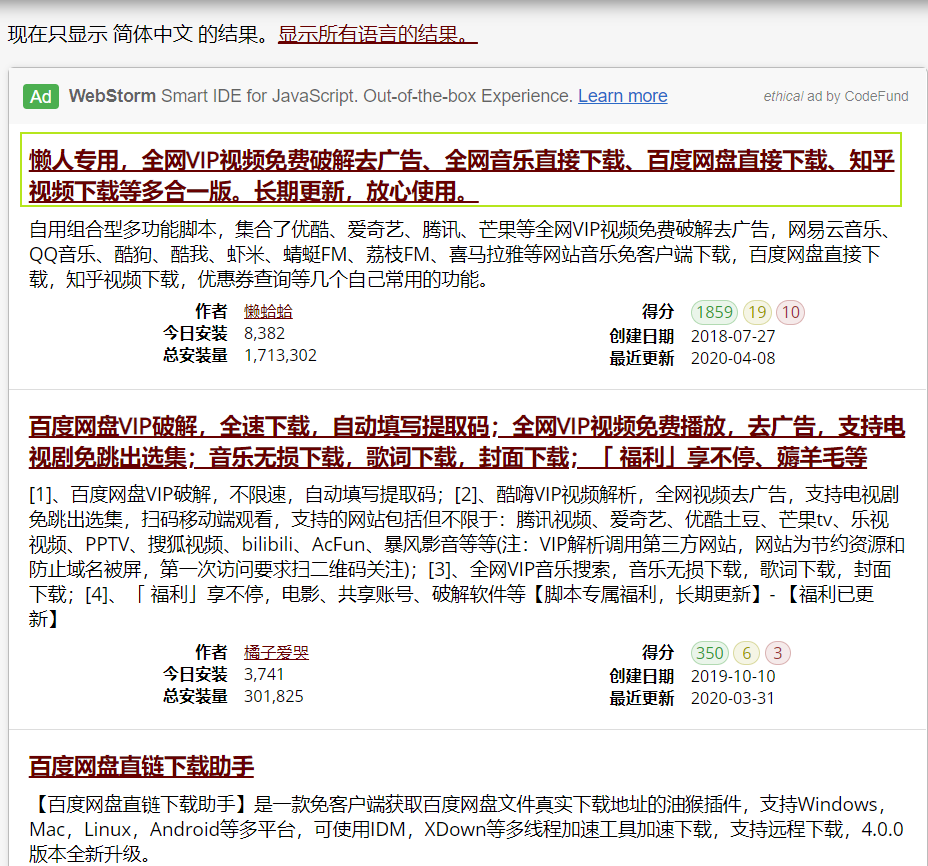The image size is (928, 866).
Task: Click WebStorm ad text
Action: click(320, 96)
